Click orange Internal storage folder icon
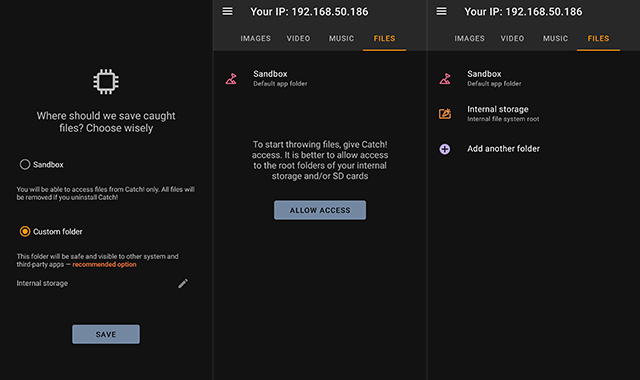Viewport: 640px width, 380px height. [445, 113]
